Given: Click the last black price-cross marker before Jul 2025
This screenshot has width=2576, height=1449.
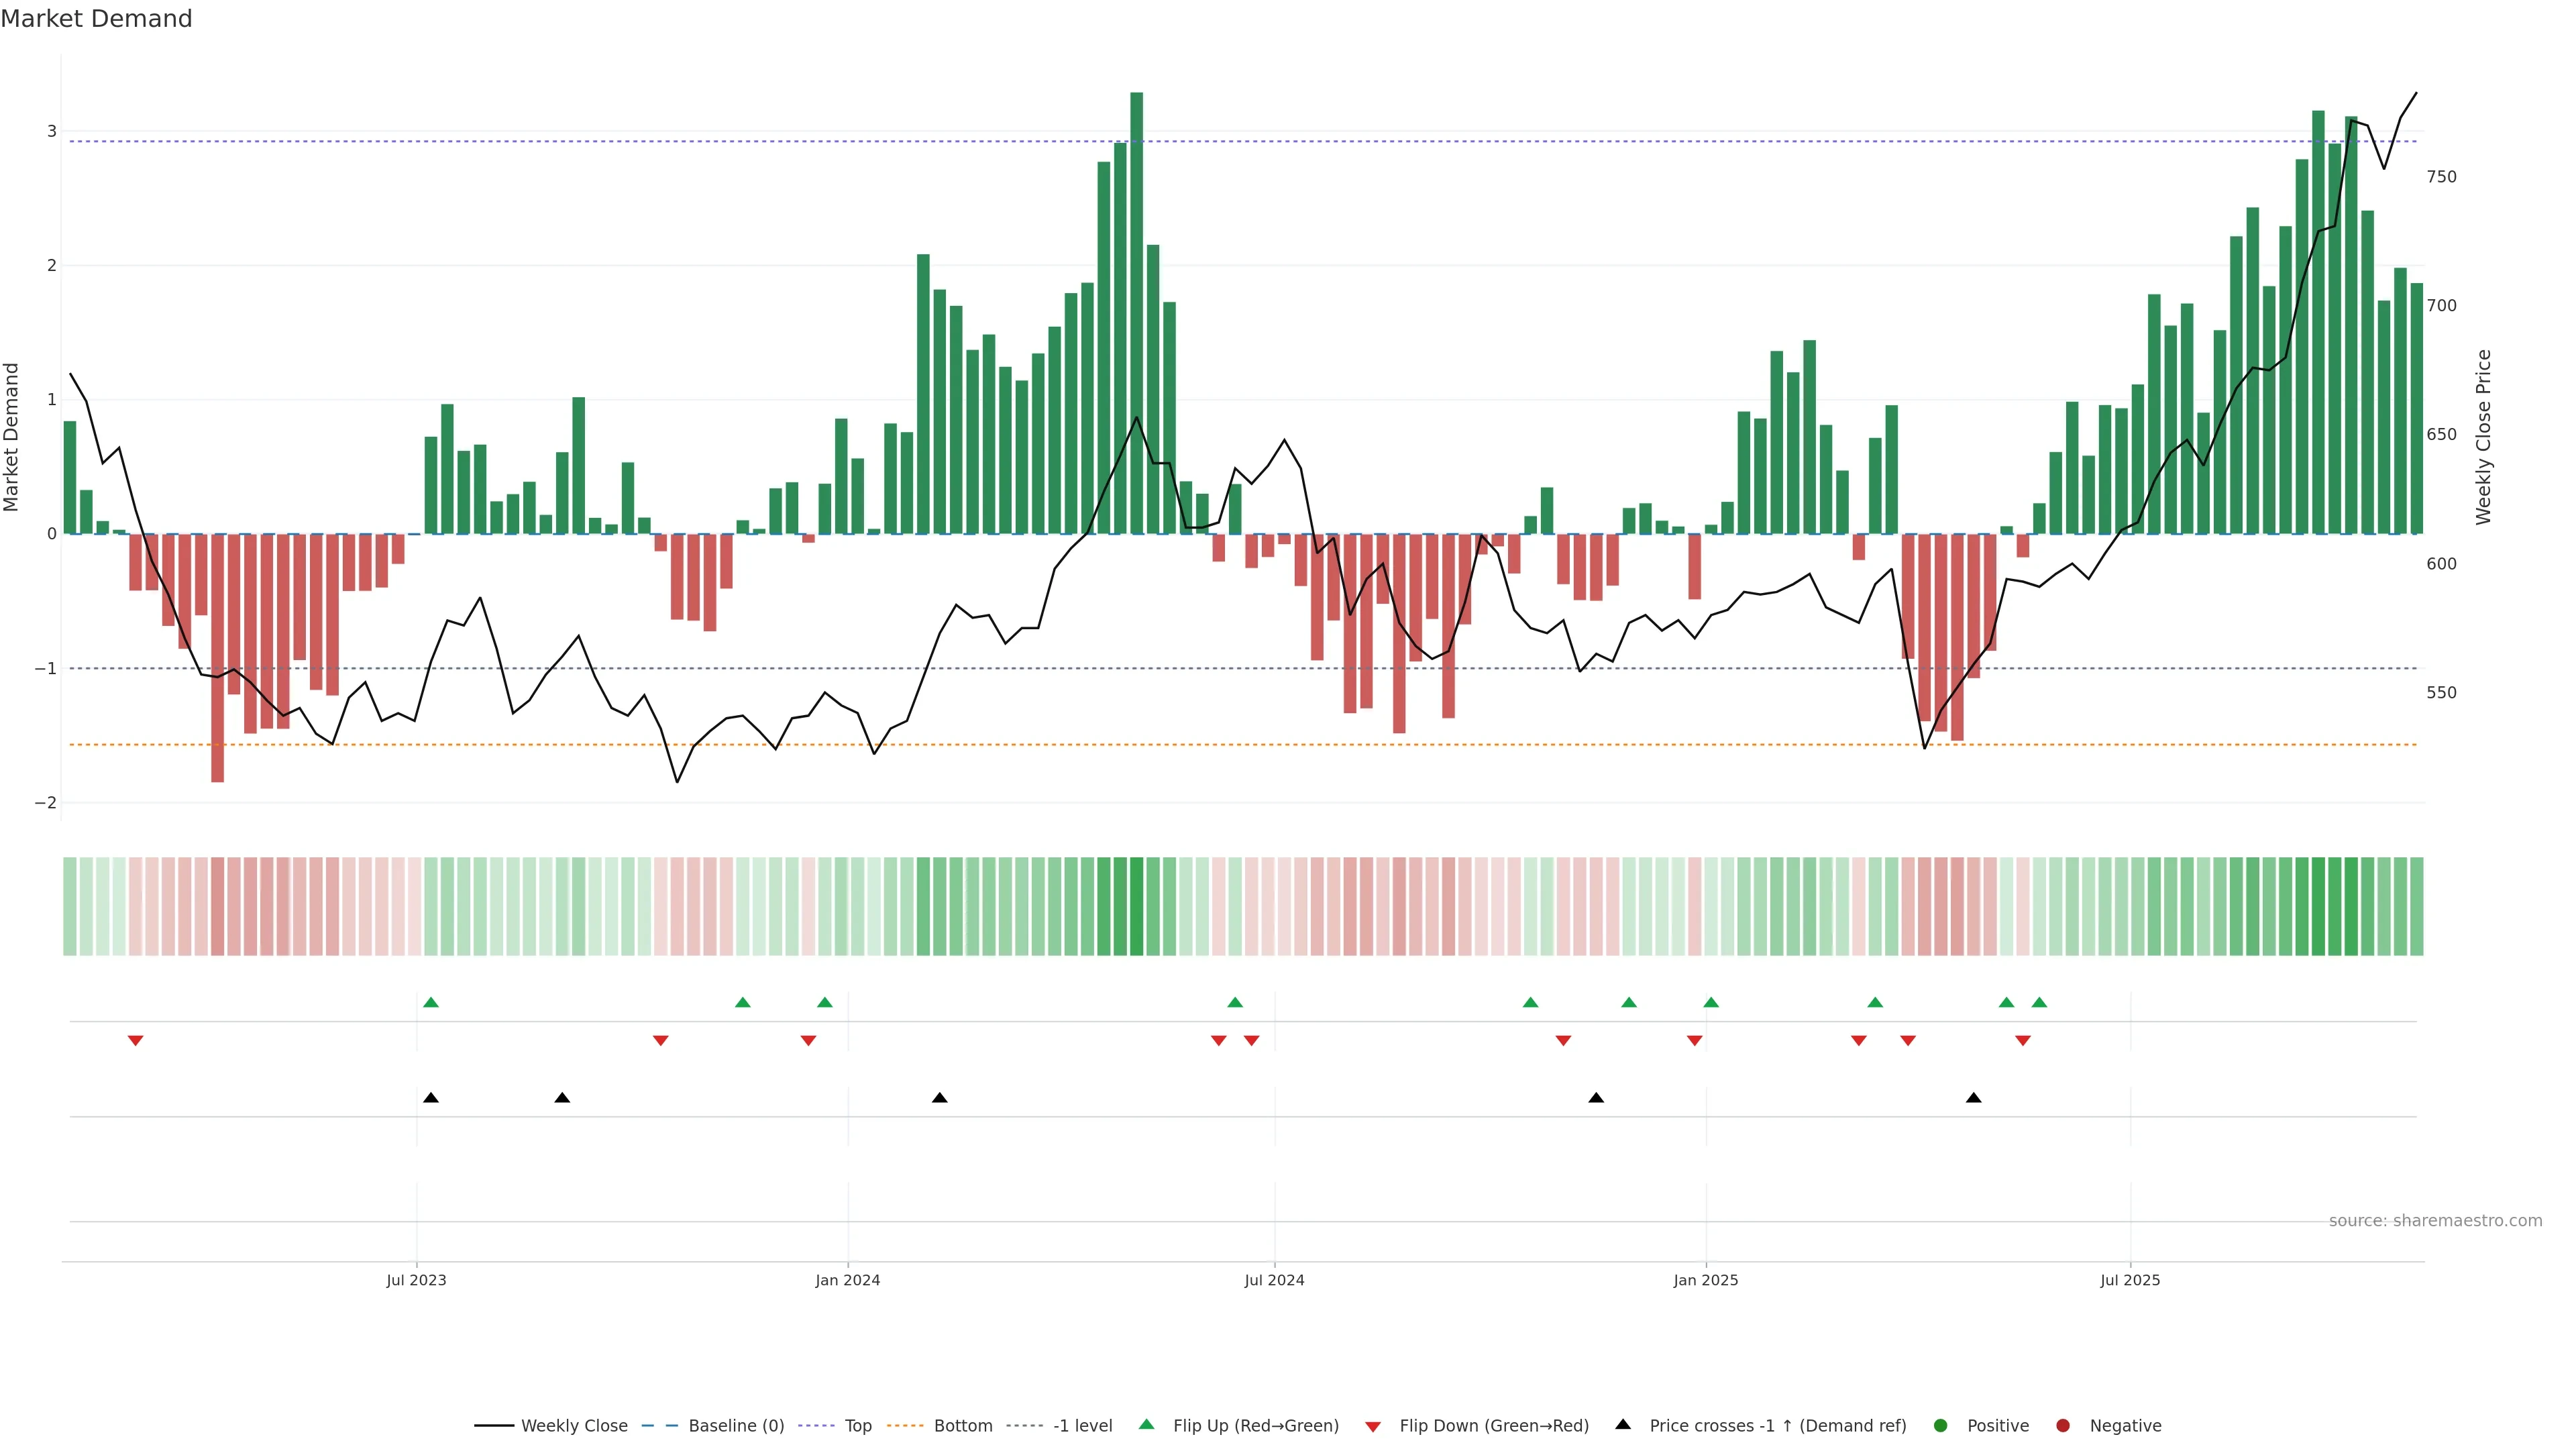Looking at the screenshot, I should click(x=1973, y=1098).
